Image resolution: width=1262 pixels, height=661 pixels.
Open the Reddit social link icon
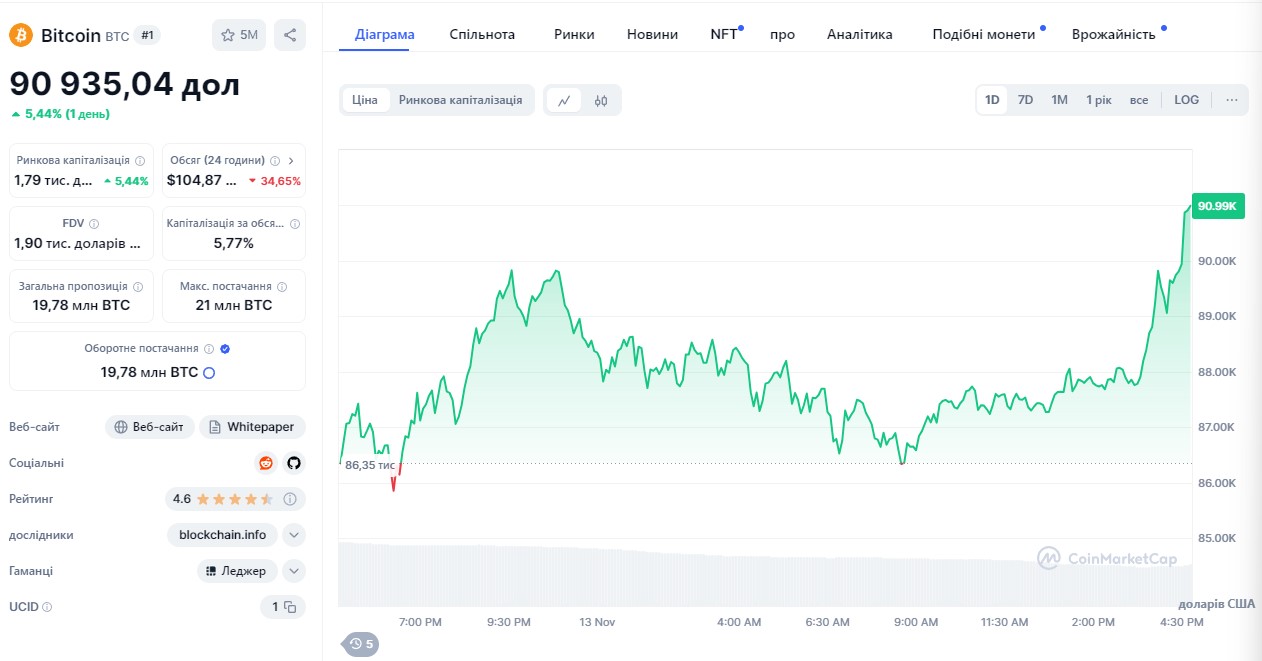(x=265, y=463)
